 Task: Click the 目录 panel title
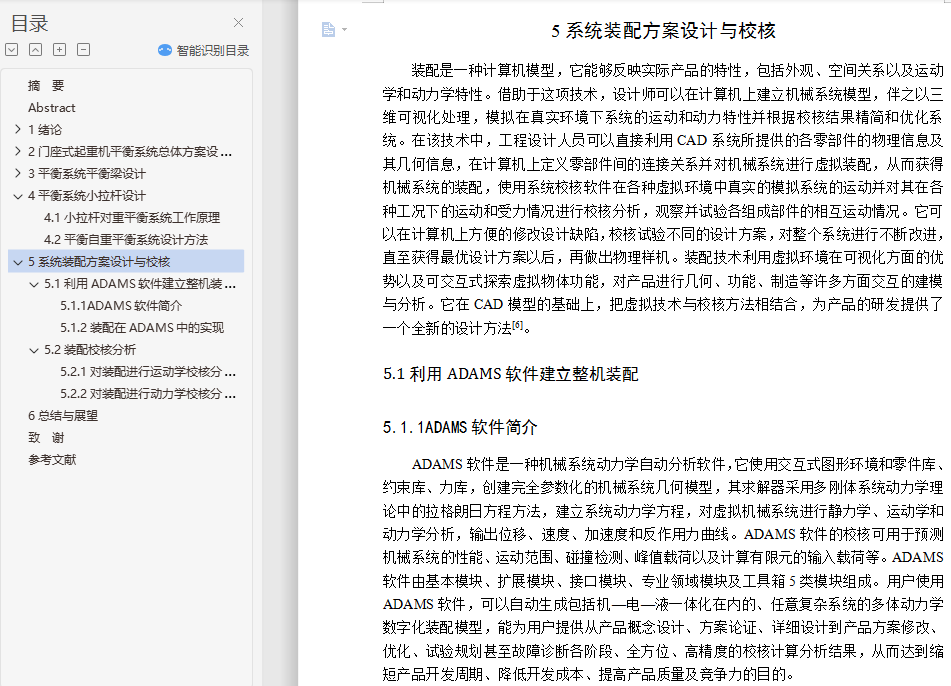coord(29,23)
